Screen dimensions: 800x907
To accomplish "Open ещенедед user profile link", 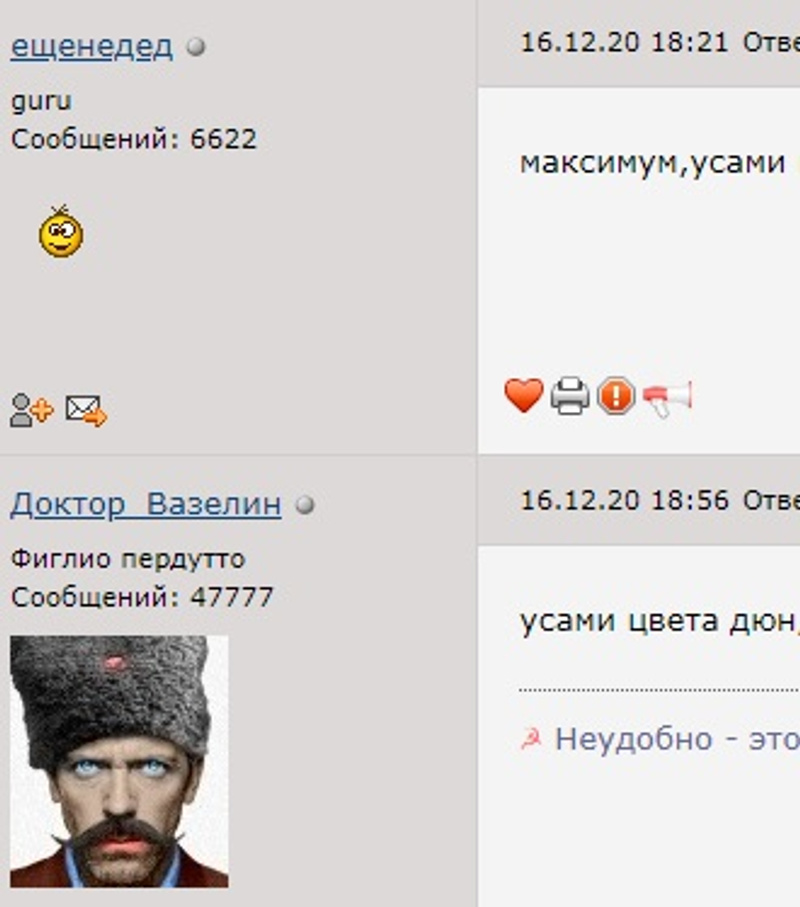I will [92, 46].
